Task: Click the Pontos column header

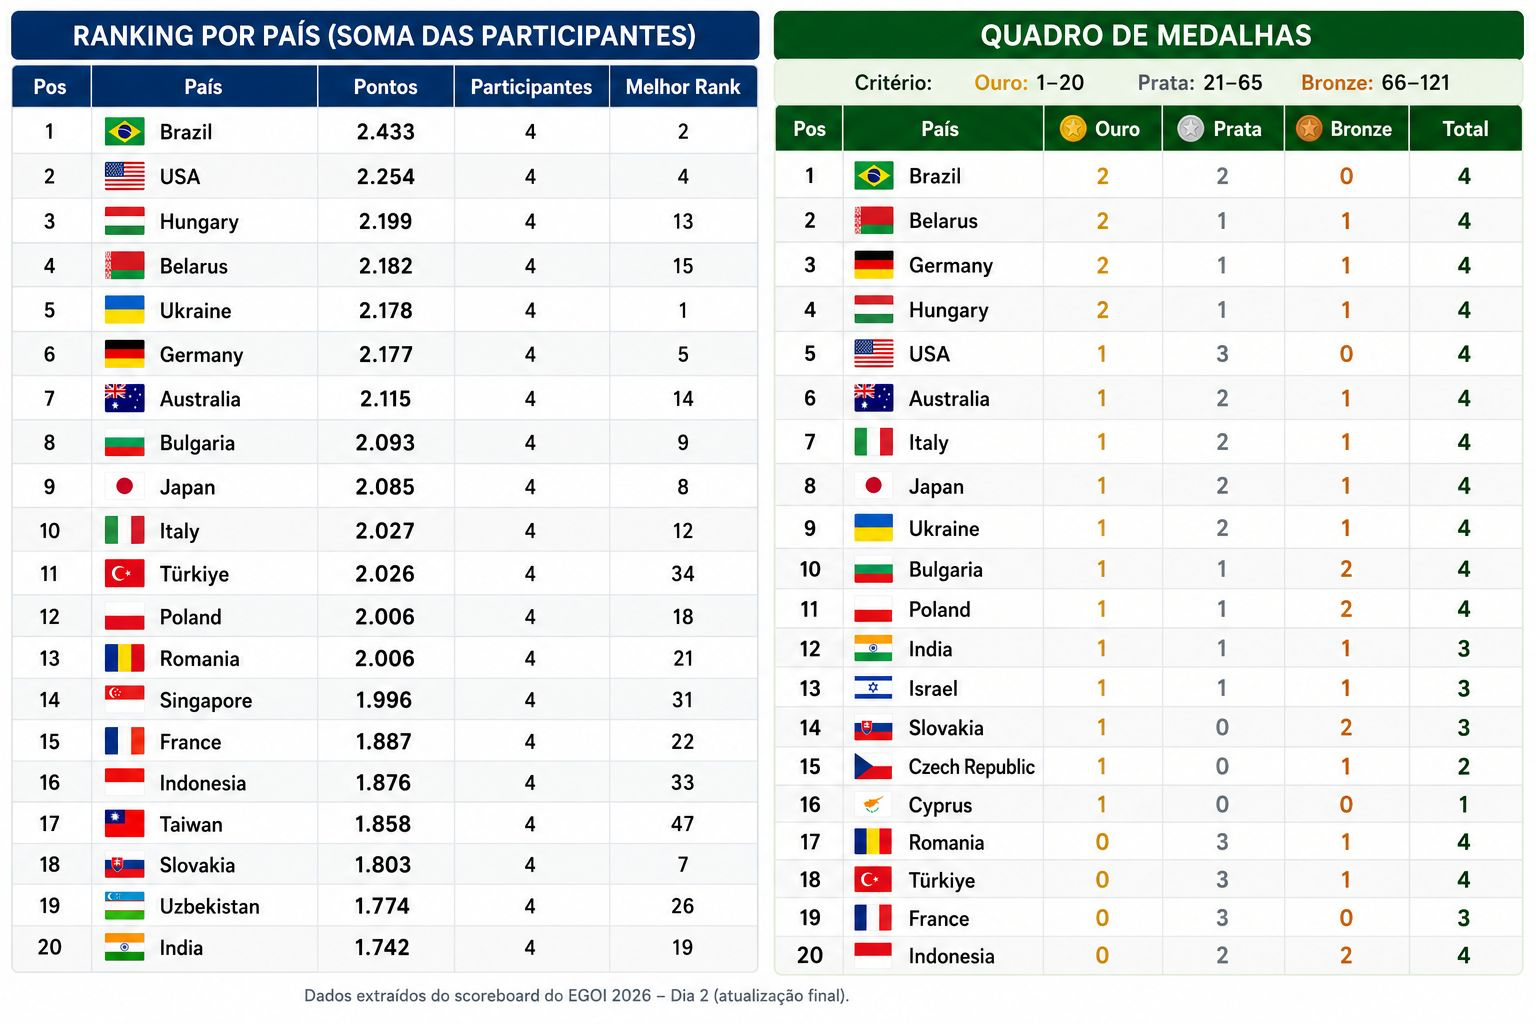Action: pos(386,87)
